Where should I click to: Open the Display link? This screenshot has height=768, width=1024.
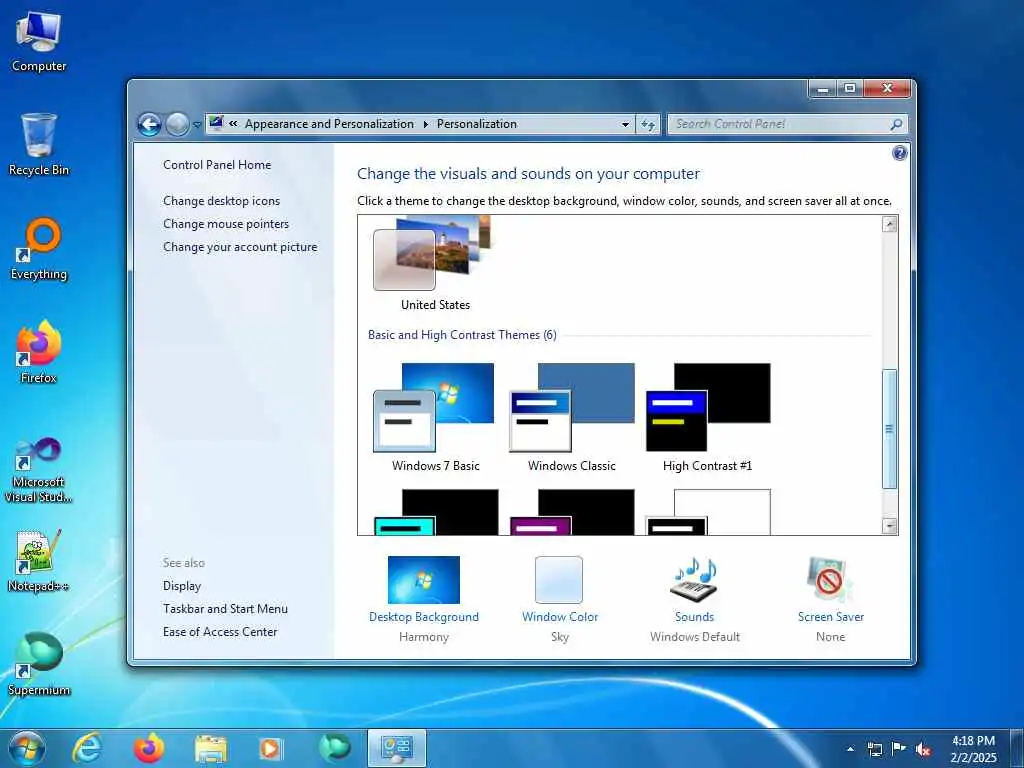182,586
